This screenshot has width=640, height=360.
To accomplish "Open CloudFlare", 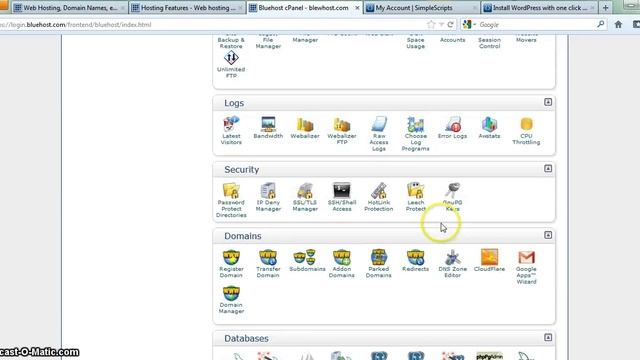I will 489,260.
